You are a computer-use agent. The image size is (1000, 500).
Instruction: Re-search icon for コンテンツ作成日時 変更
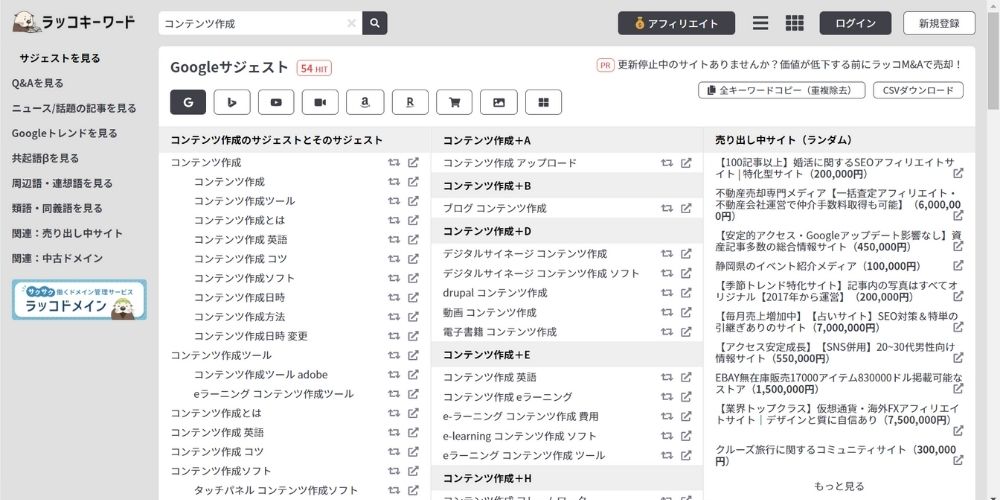[x=394, y=336]
